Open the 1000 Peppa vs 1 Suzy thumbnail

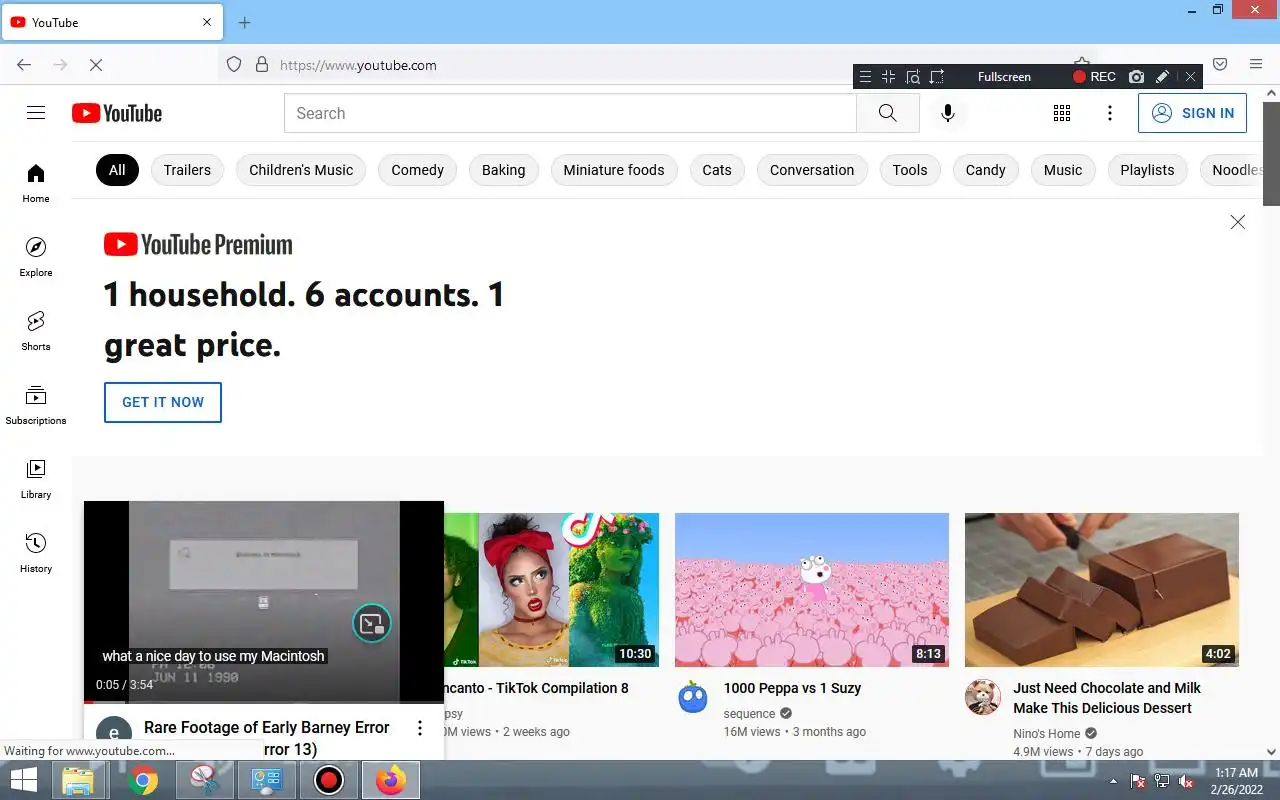[812, 590]
